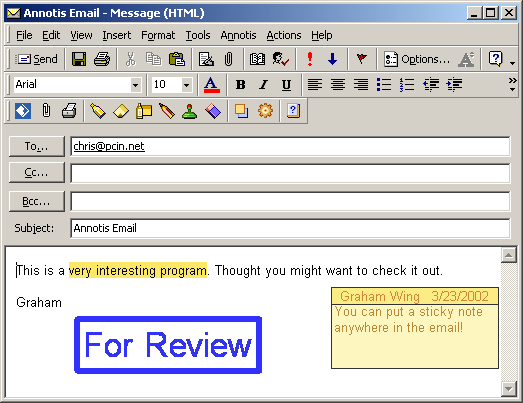Image resolution: width=523 pixels, height=403 pixels.
Task: Set low importance with blue down arrow
Action: [333, 59]
